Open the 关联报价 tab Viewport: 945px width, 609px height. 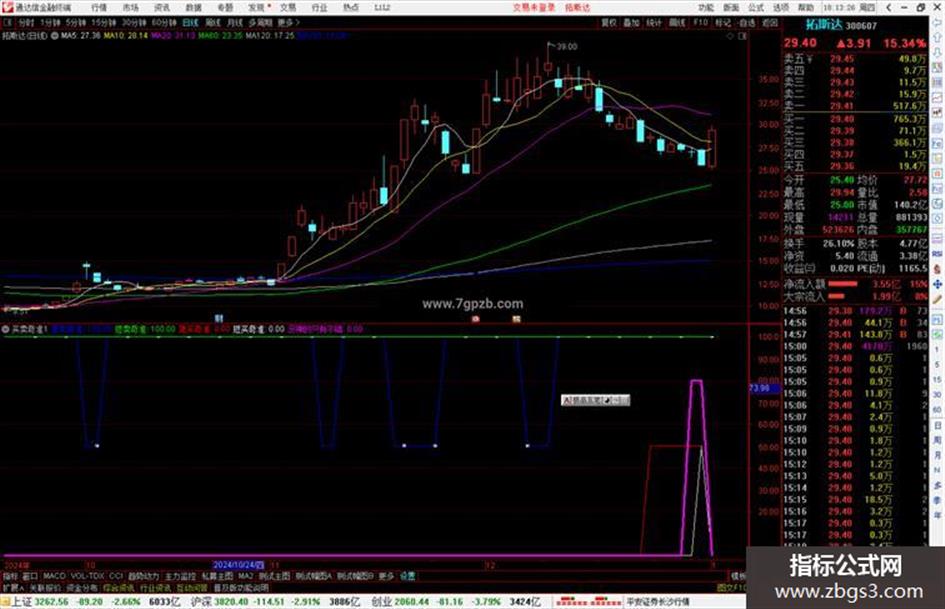tap(45, 587)
